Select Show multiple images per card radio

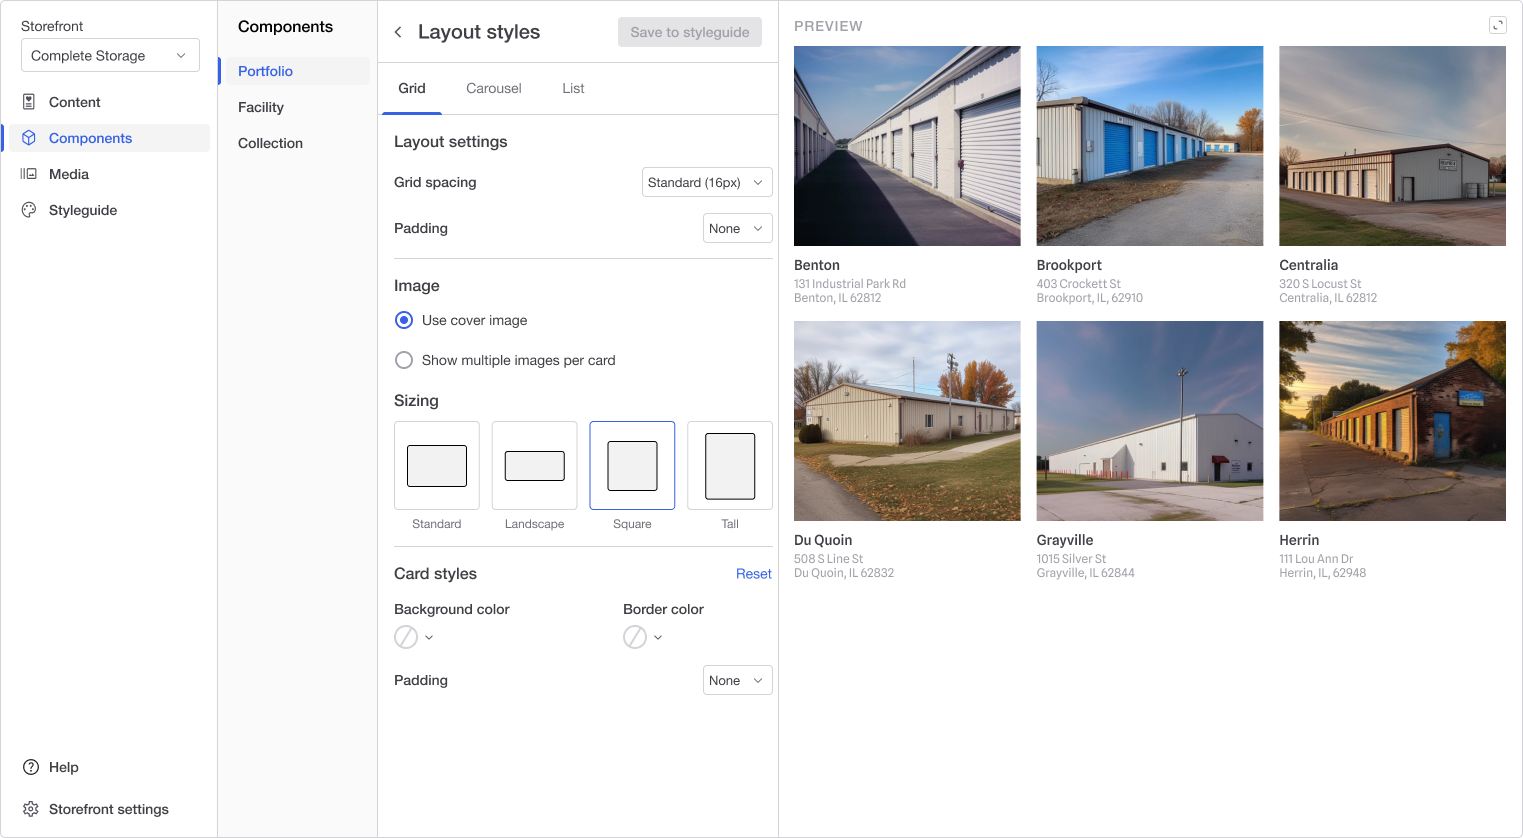tap(404, 360)
